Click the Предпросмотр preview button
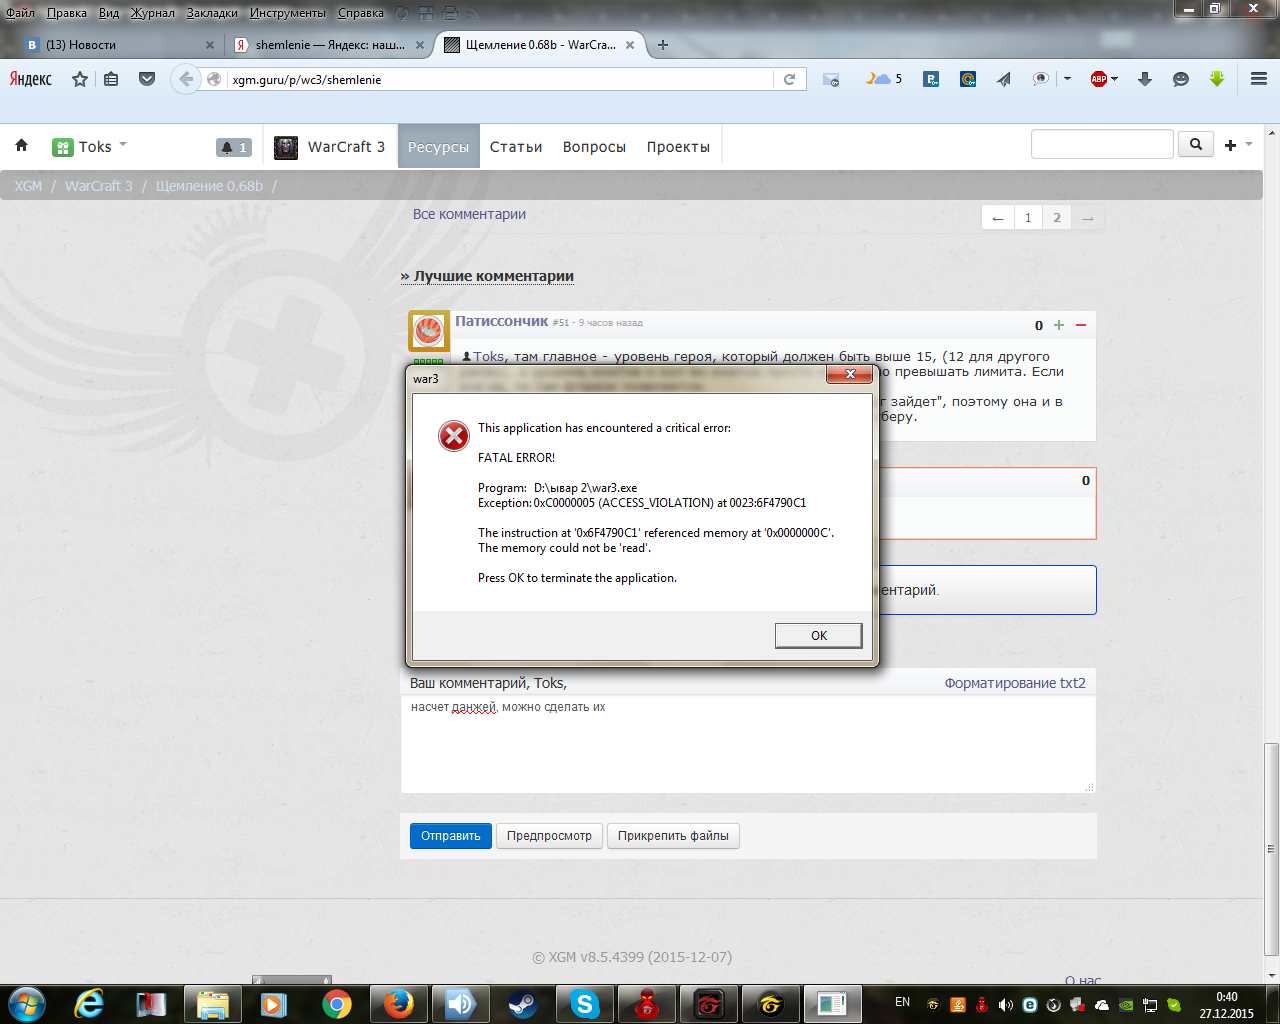The image size is (1280, 1024). tap(549, 836)
